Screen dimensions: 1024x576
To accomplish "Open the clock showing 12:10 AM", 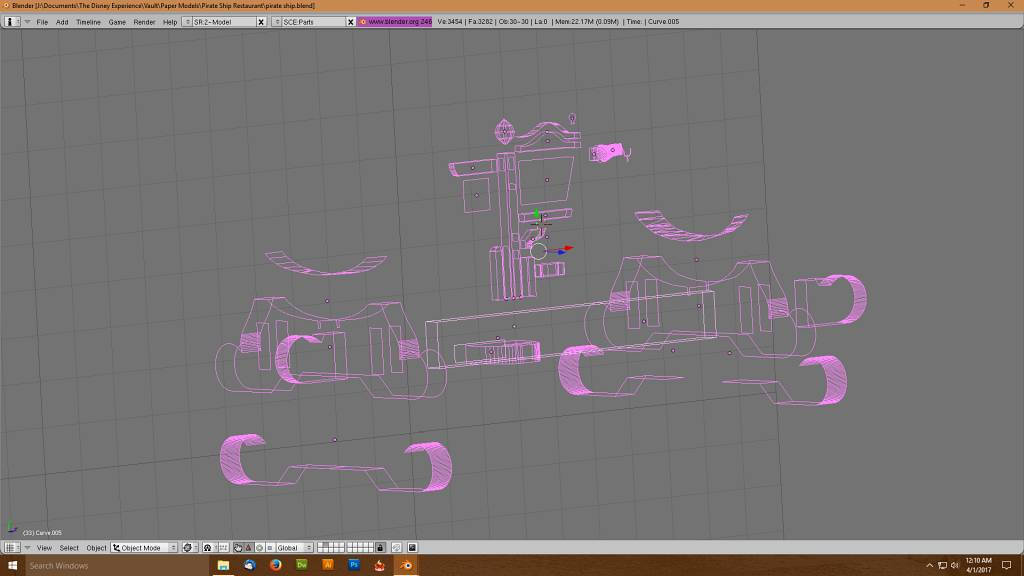I will click(x=978, y=566).
